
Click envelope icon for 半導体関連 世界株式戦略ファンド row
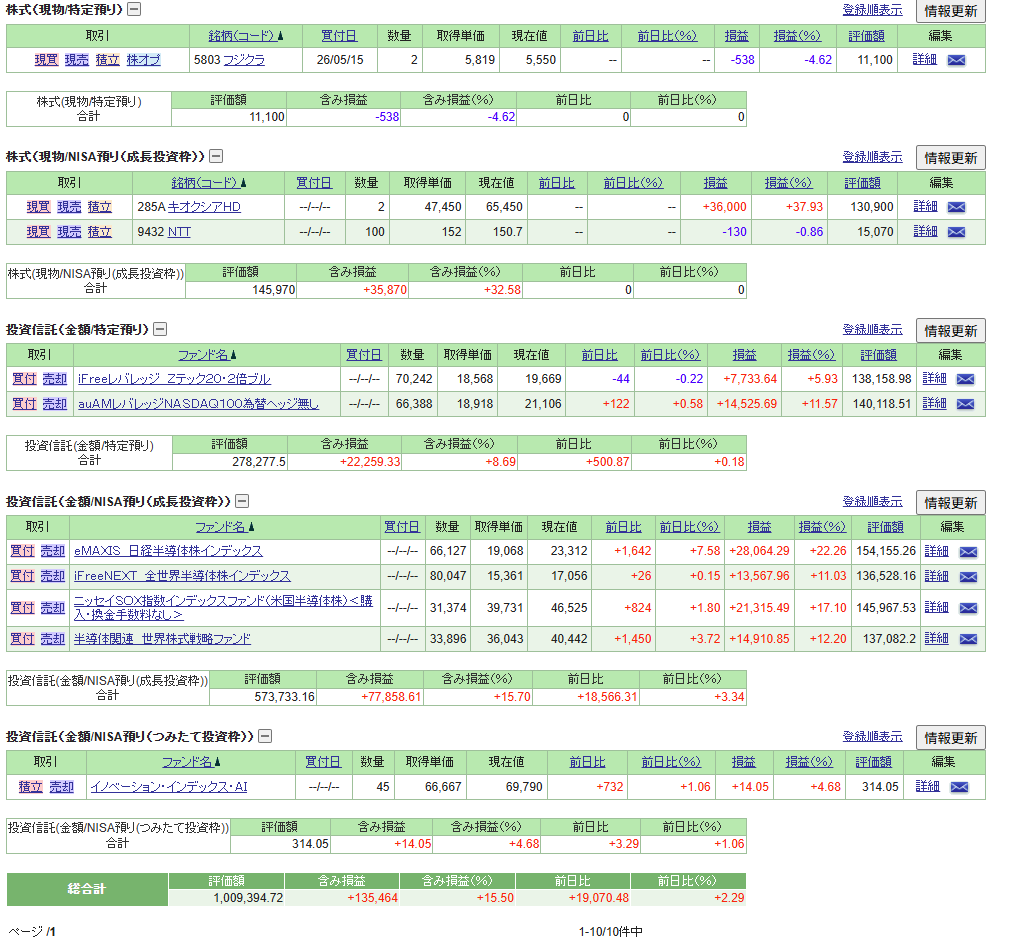click(968, 639)
